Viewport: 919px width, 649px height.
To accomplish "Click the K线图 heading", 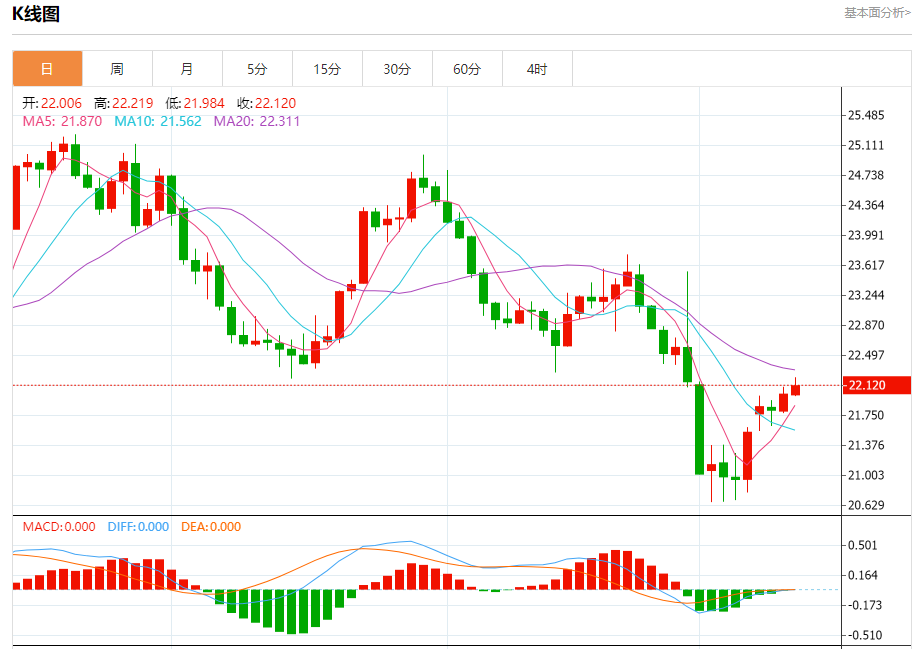I will (x=36, y=13).
